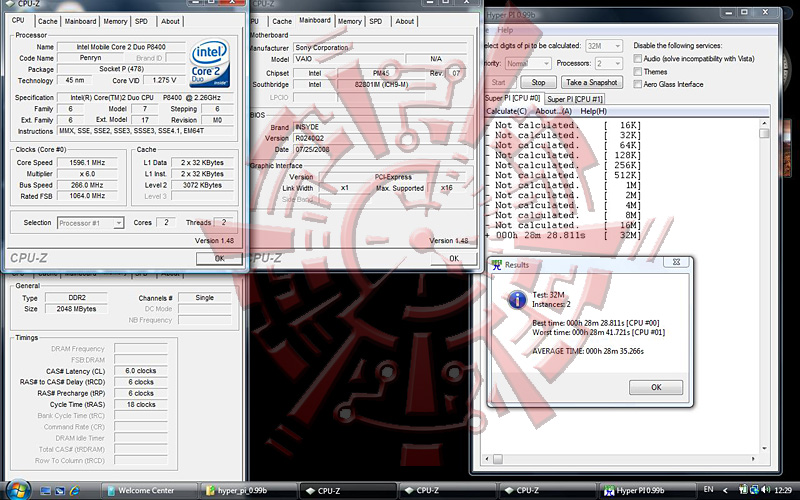Open the Windows Start orb
Viewport: 800px width, 500px height.
[x=17, y=490]
